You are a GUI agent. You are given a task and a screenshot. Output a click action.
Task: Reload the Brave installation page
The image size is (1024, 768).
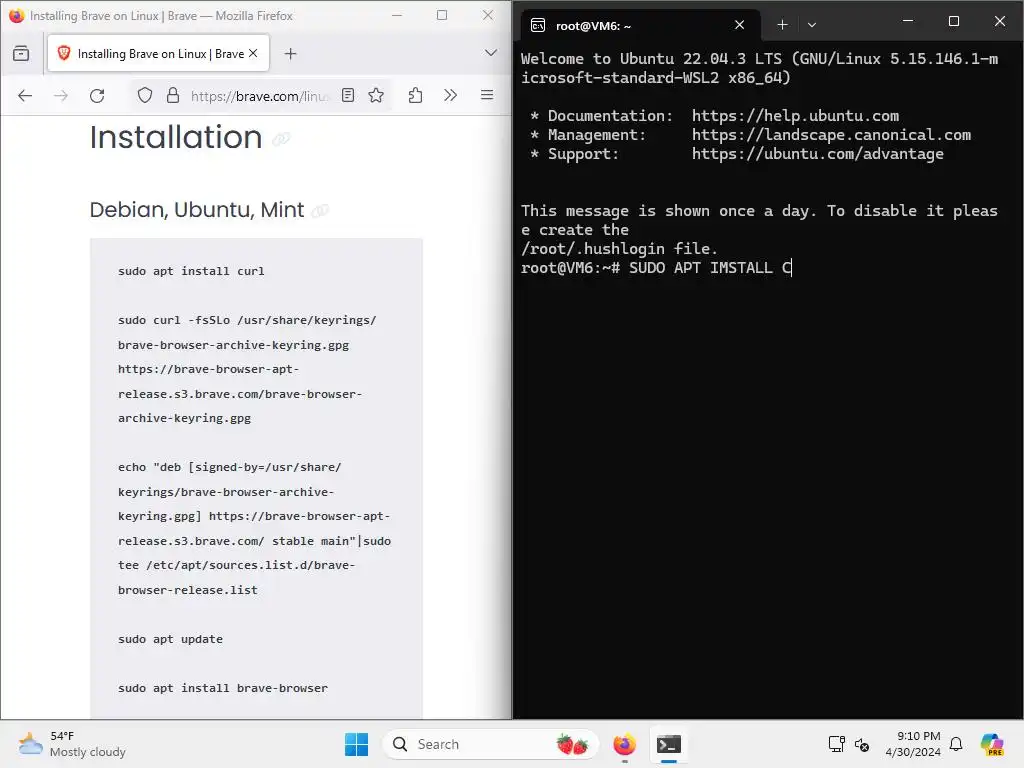(x=97, y=96)
